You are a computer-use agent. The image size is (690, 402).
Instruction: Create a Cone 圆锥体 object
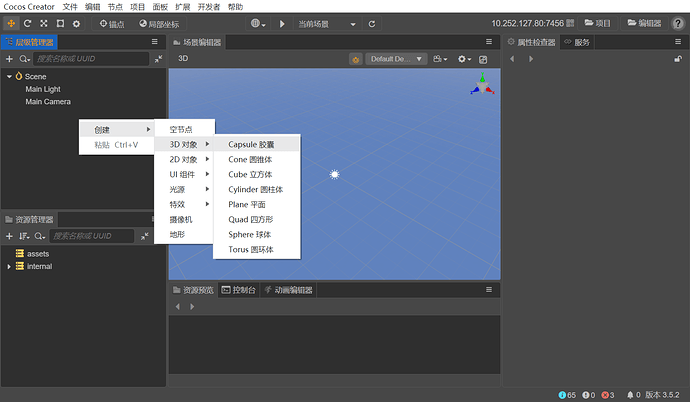tap(257, 159)
